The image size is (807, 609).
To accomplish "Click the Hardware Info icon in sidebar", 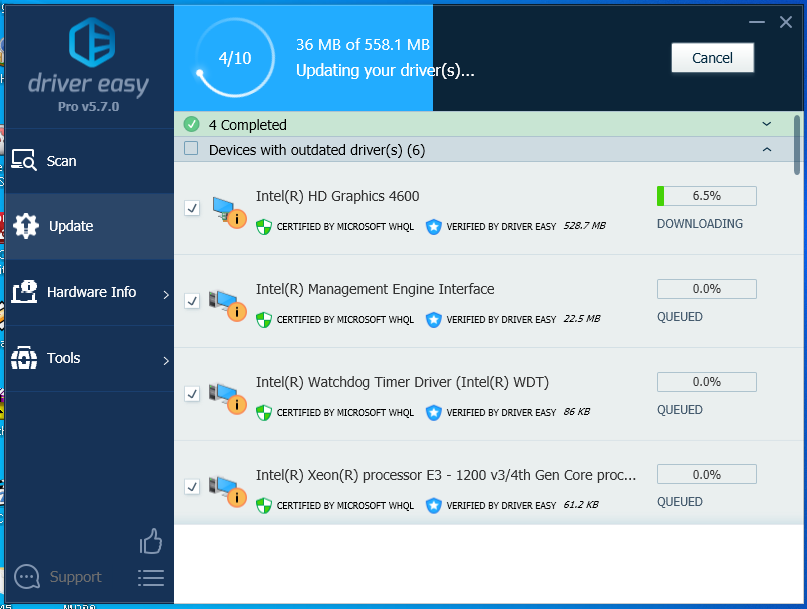I will [x=24, y=291].
